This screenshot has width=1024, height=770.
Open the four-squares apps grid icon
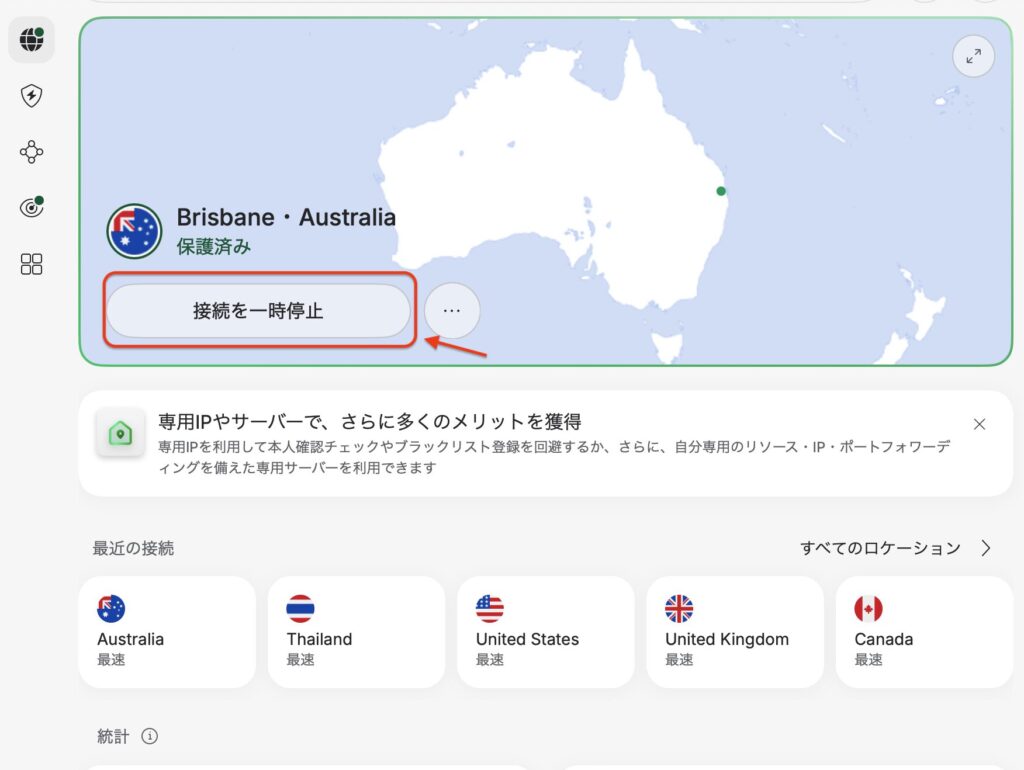(31, 264)
